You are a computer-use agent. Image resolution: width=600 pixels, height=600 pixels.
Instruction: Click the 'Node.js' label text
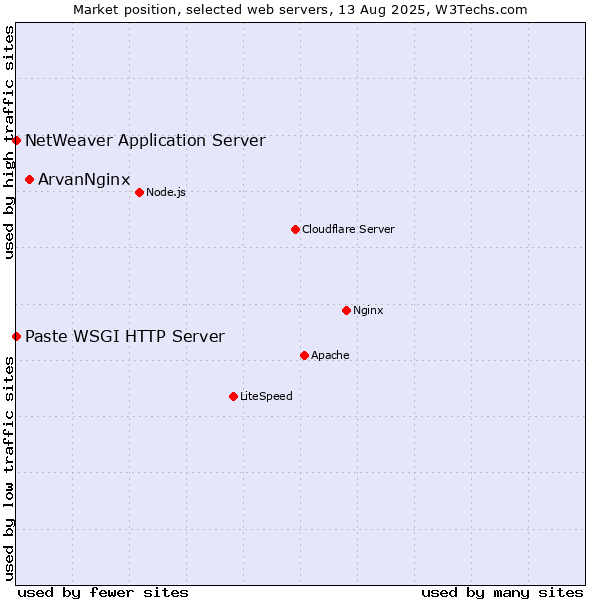166,192
